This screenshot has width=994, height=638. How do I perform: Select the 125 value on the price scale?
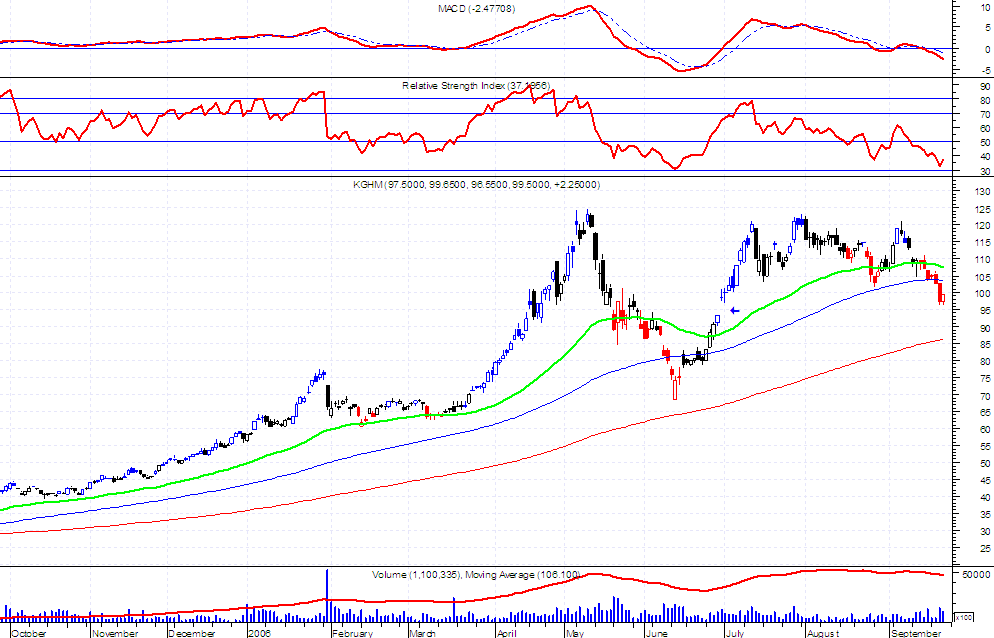click(983, 209)
